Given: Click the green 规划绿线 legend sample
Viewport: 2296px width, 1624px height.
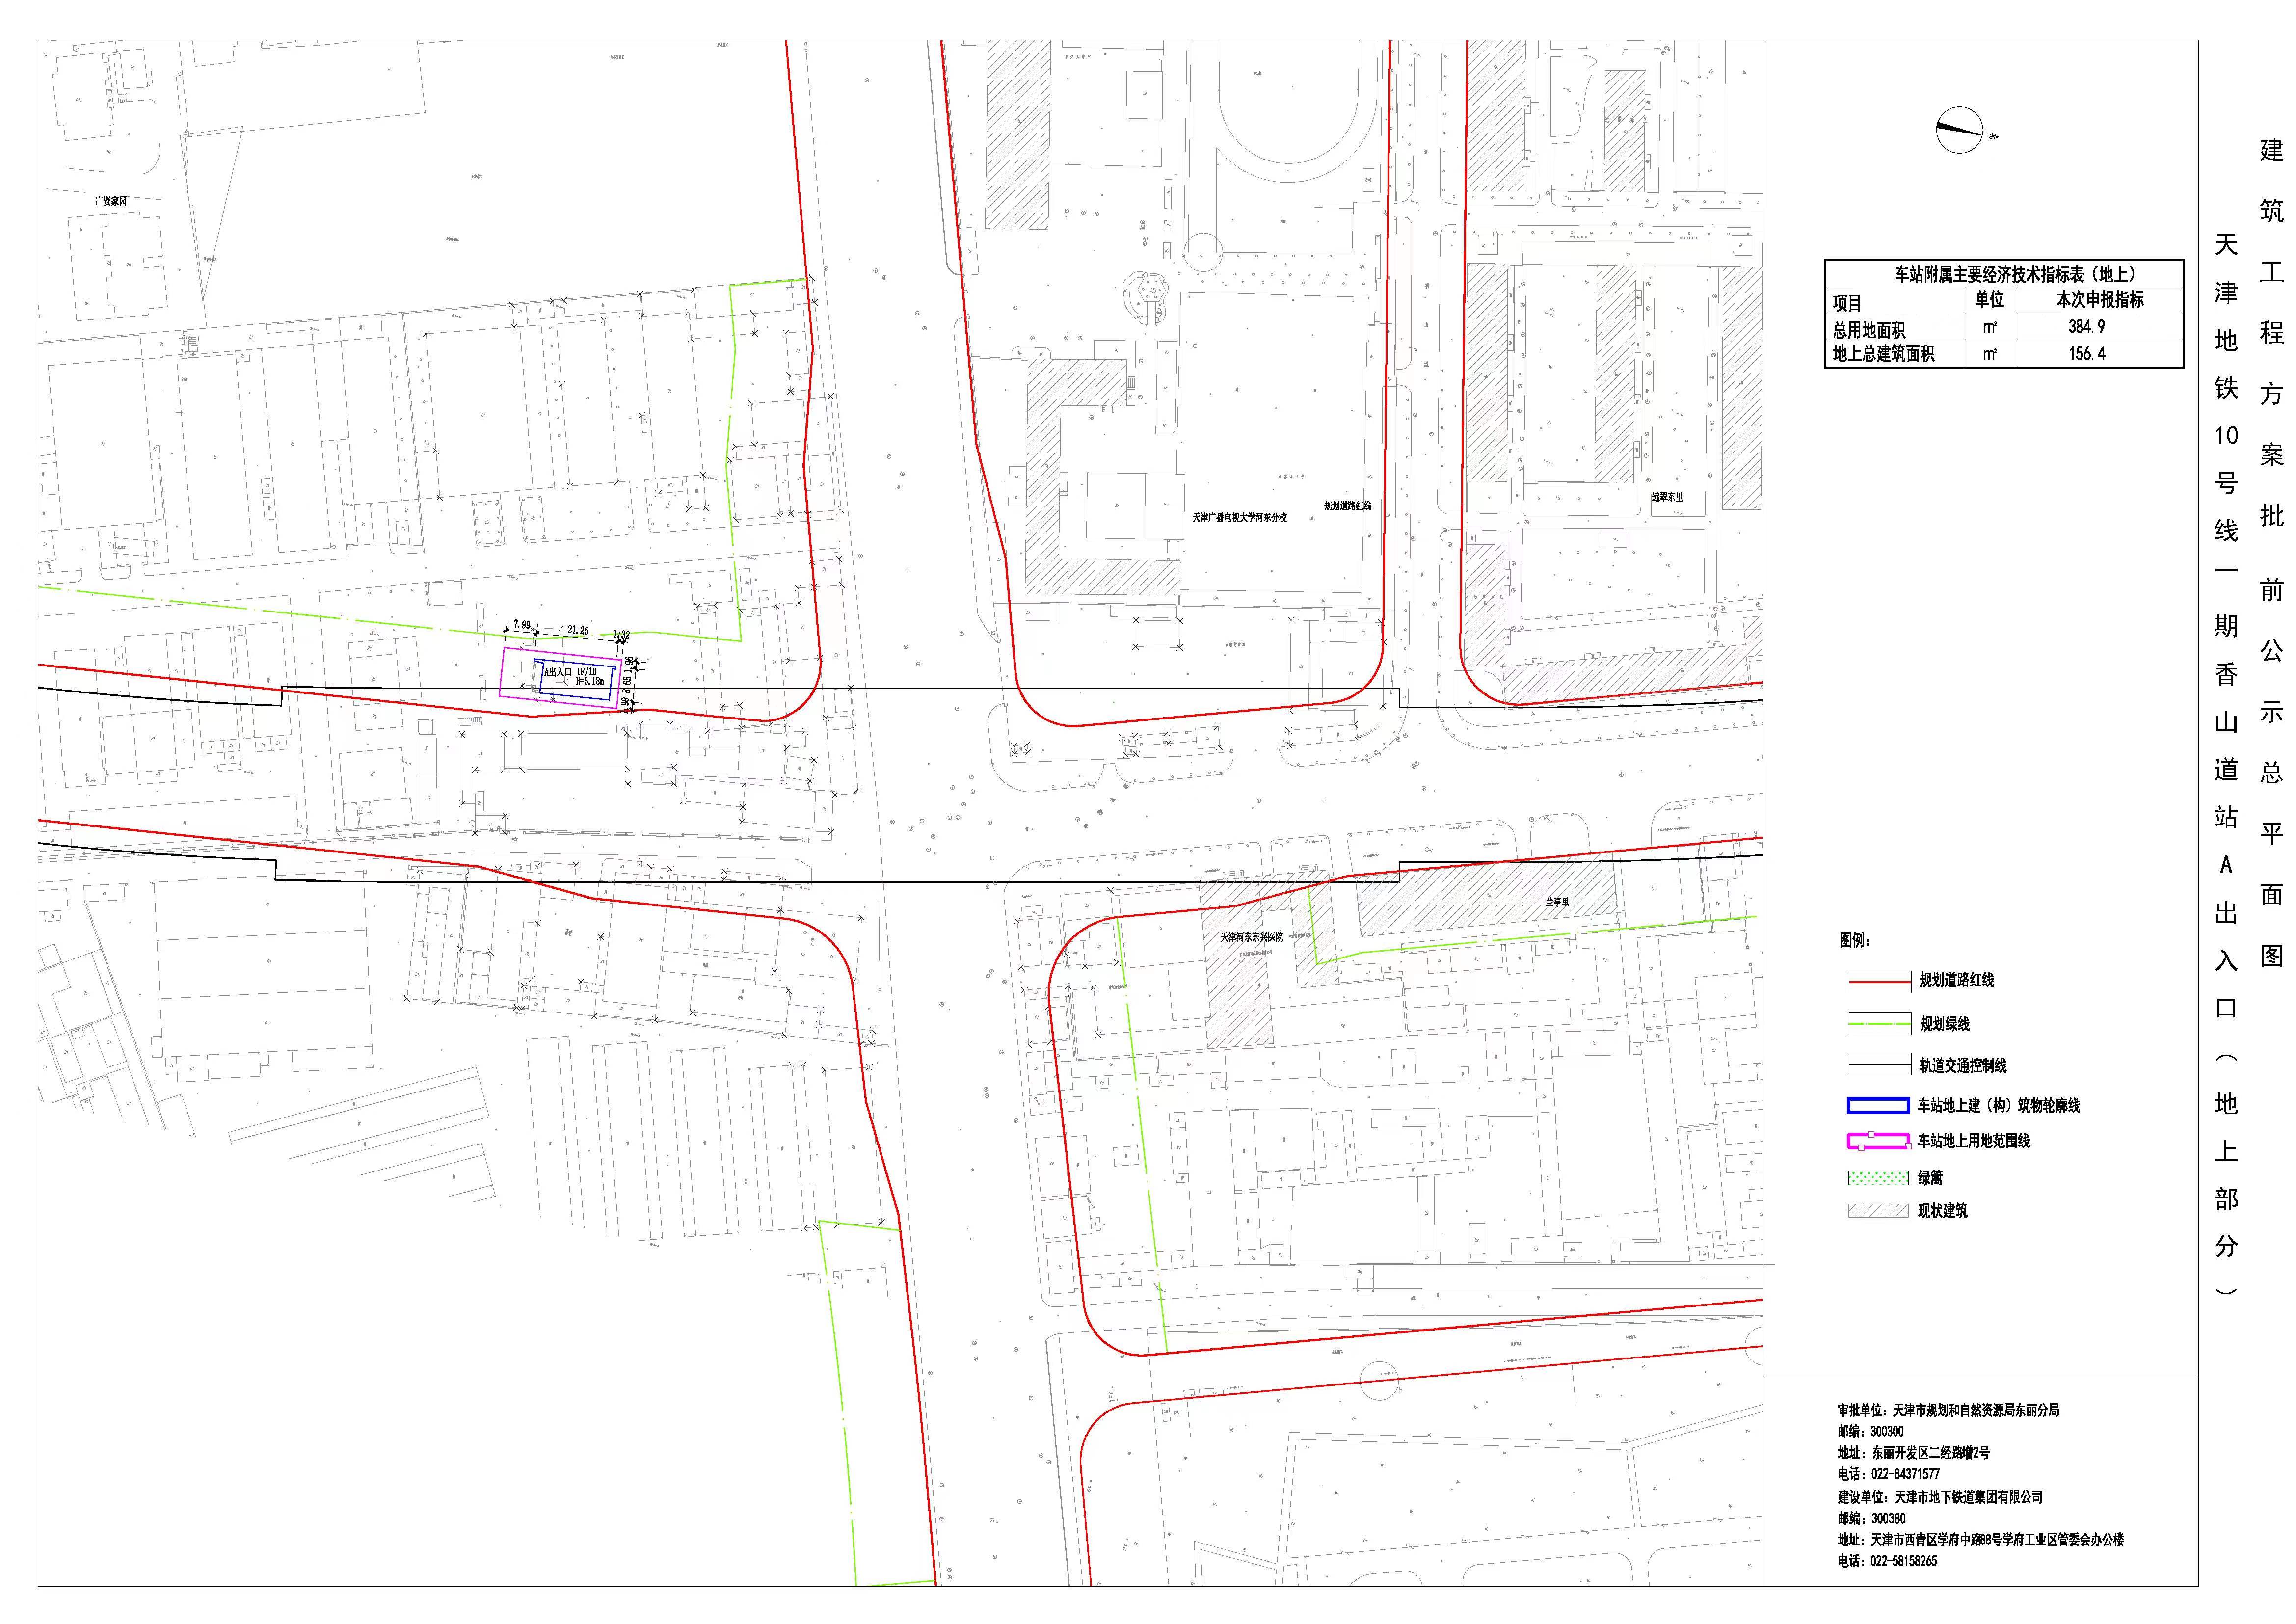Looking at the screenshot, I should pyautogui.click(x=1879, y=1023).
